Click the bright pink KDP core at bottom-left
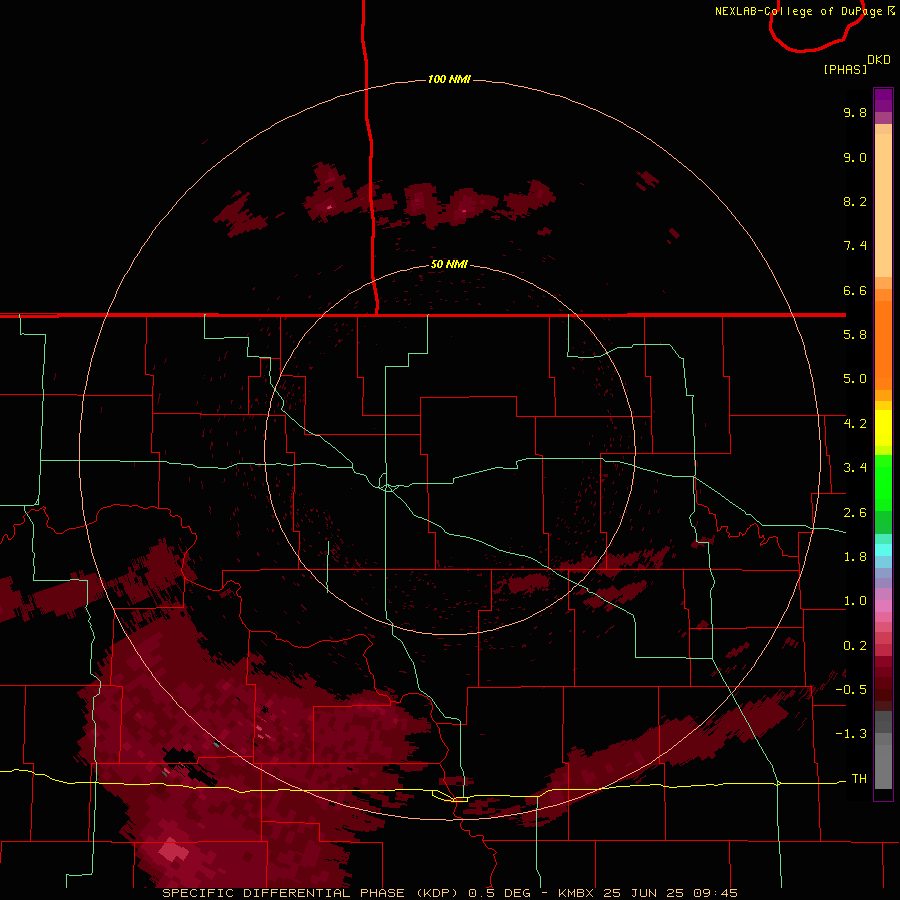The image size is (900, 900). (172, 849)
